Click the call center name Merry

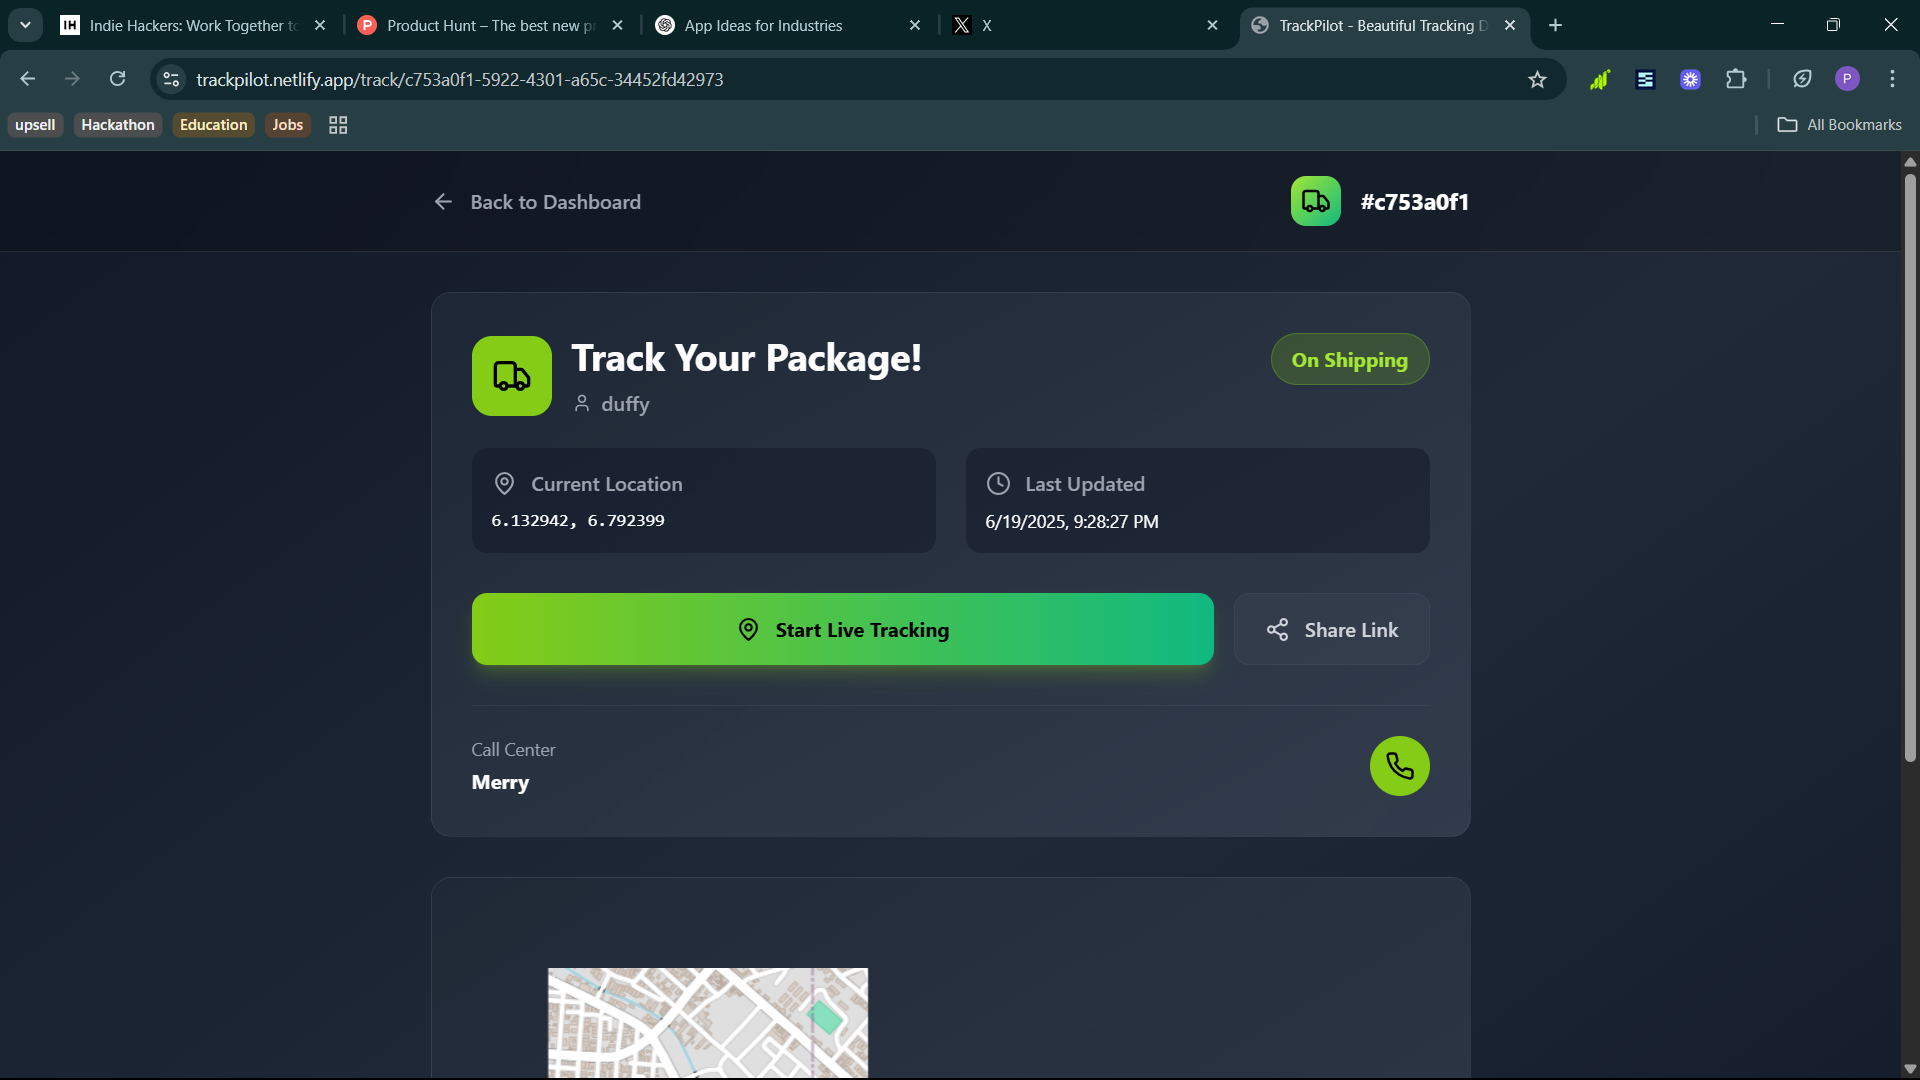click(500, 782)
